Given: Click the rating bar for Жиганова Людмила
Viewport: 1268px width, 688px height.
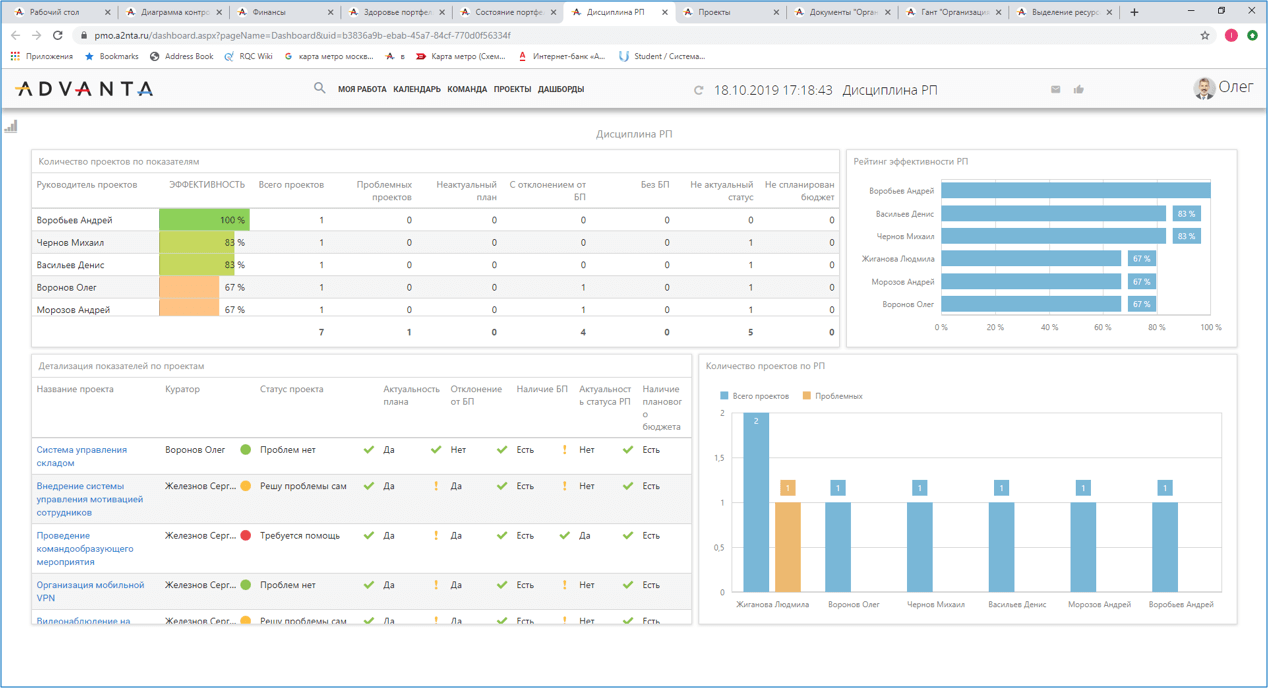Looking at the screenshot, I should pos(1031,259).
